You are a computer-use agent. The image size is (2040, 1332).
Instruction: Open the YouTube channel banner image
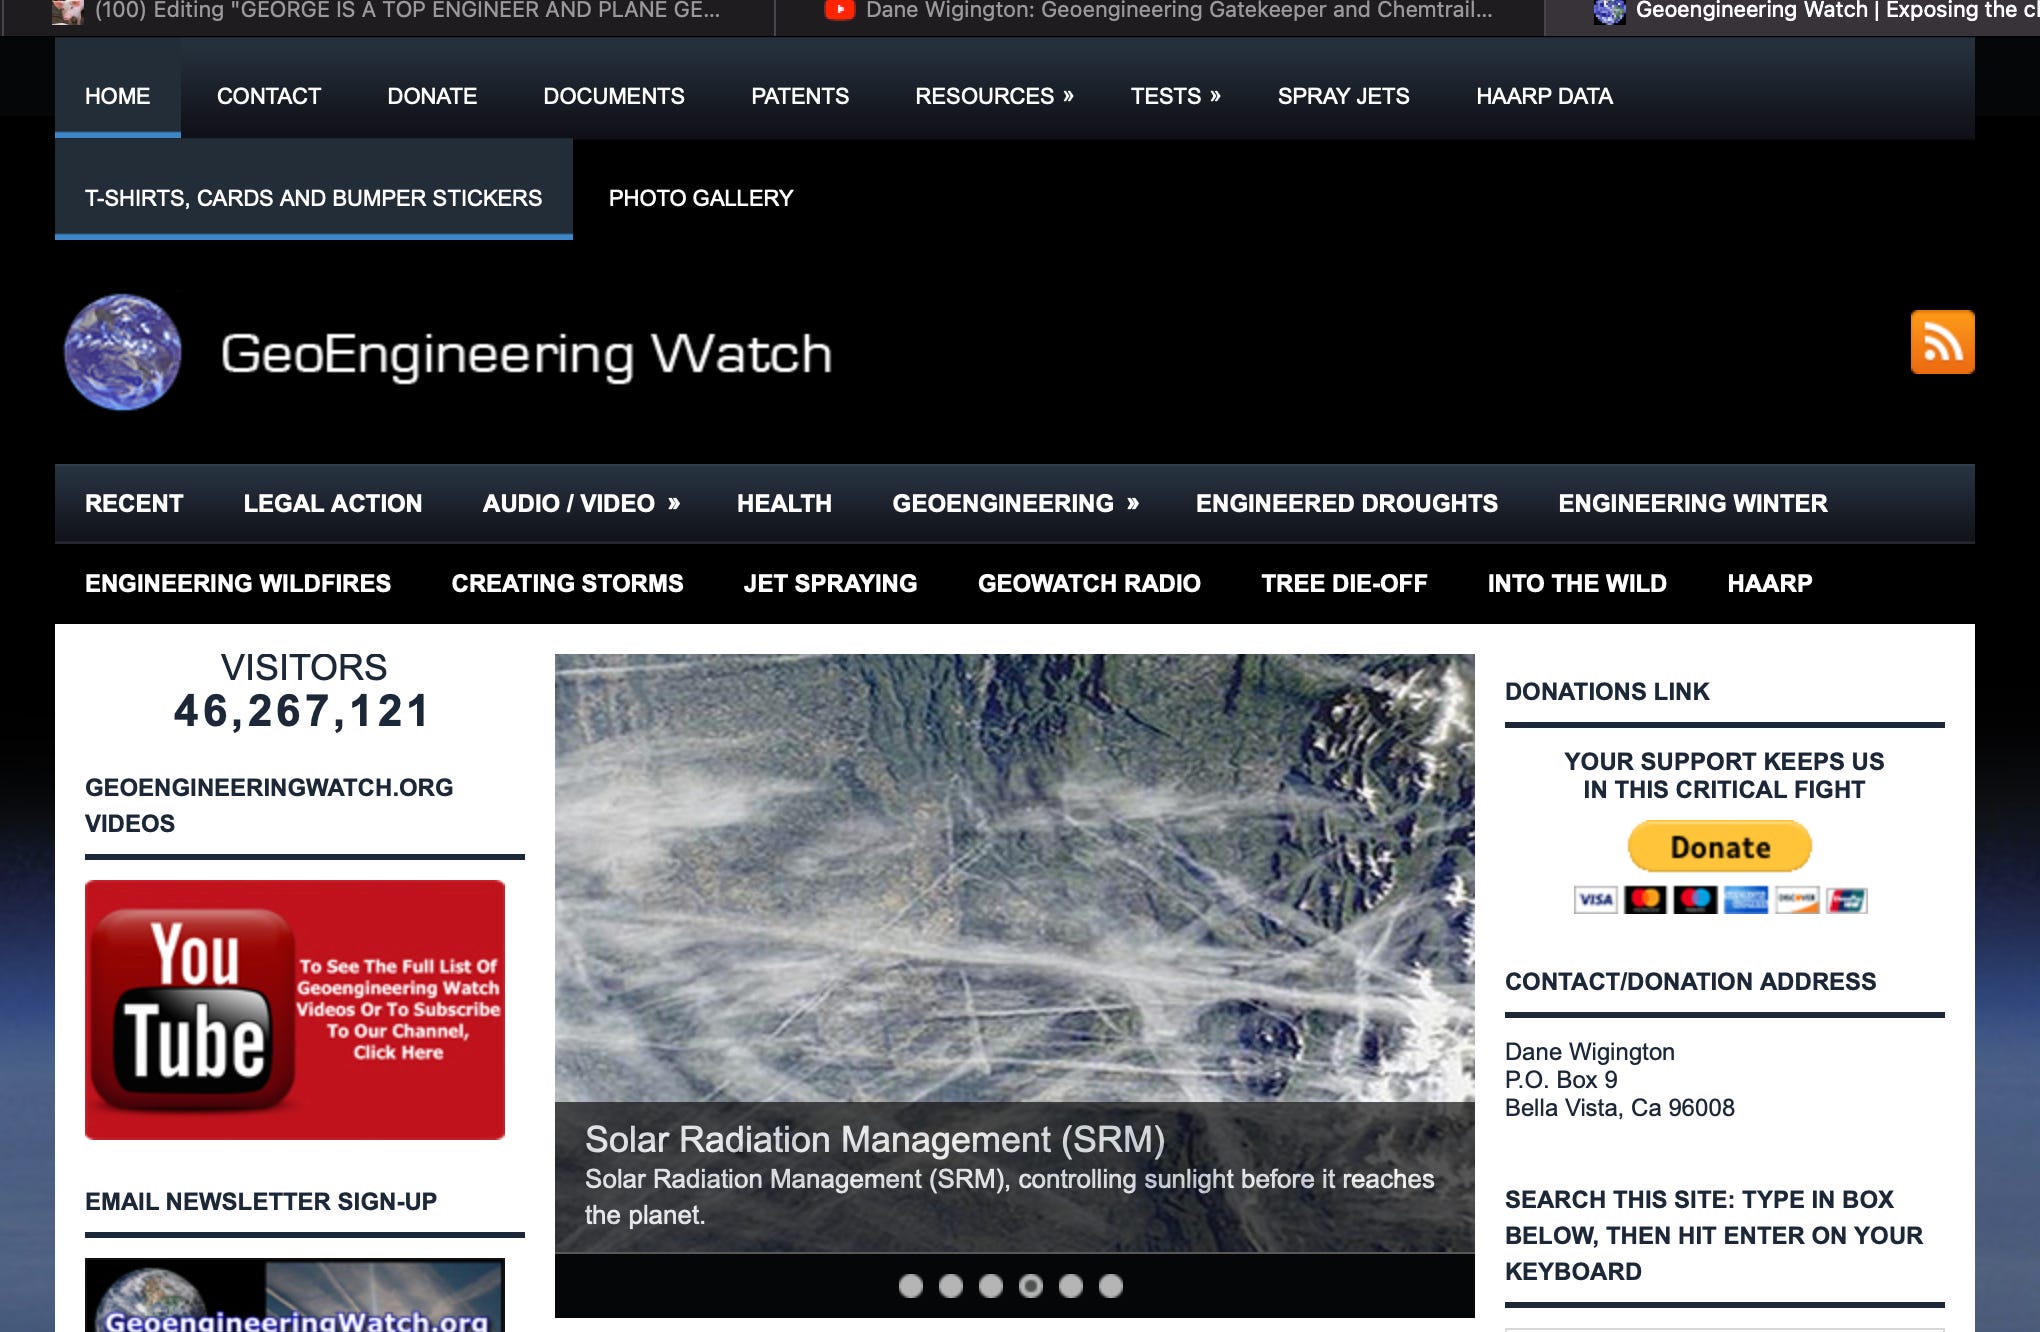pos(295,1009)
